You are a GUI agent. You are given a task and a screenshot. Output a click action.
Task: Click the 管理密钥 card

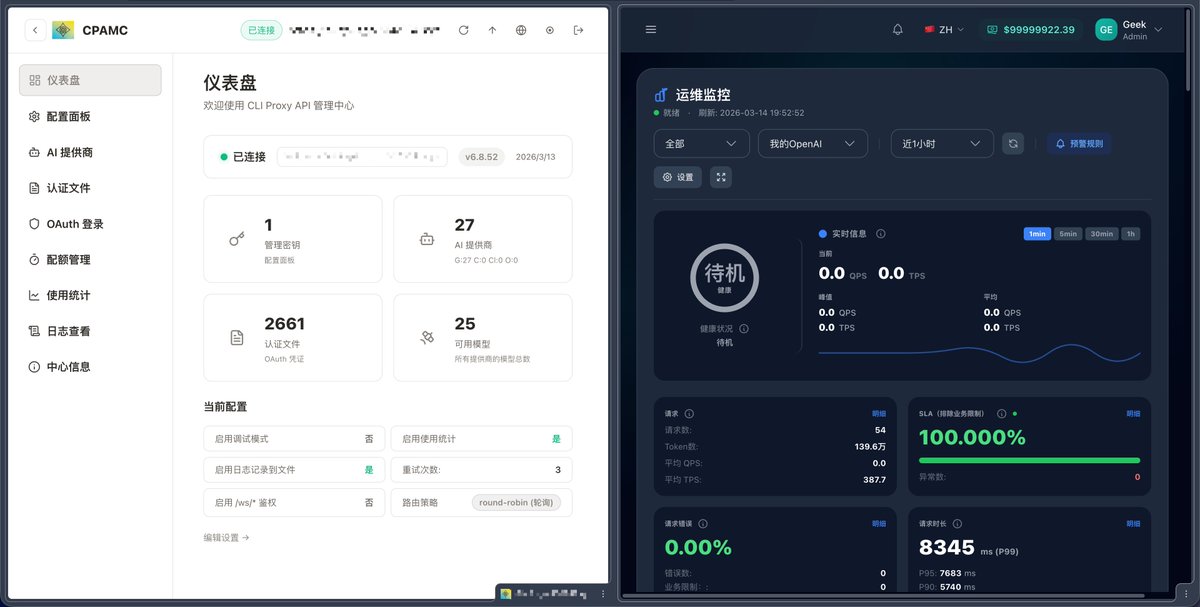click(293, 239)
